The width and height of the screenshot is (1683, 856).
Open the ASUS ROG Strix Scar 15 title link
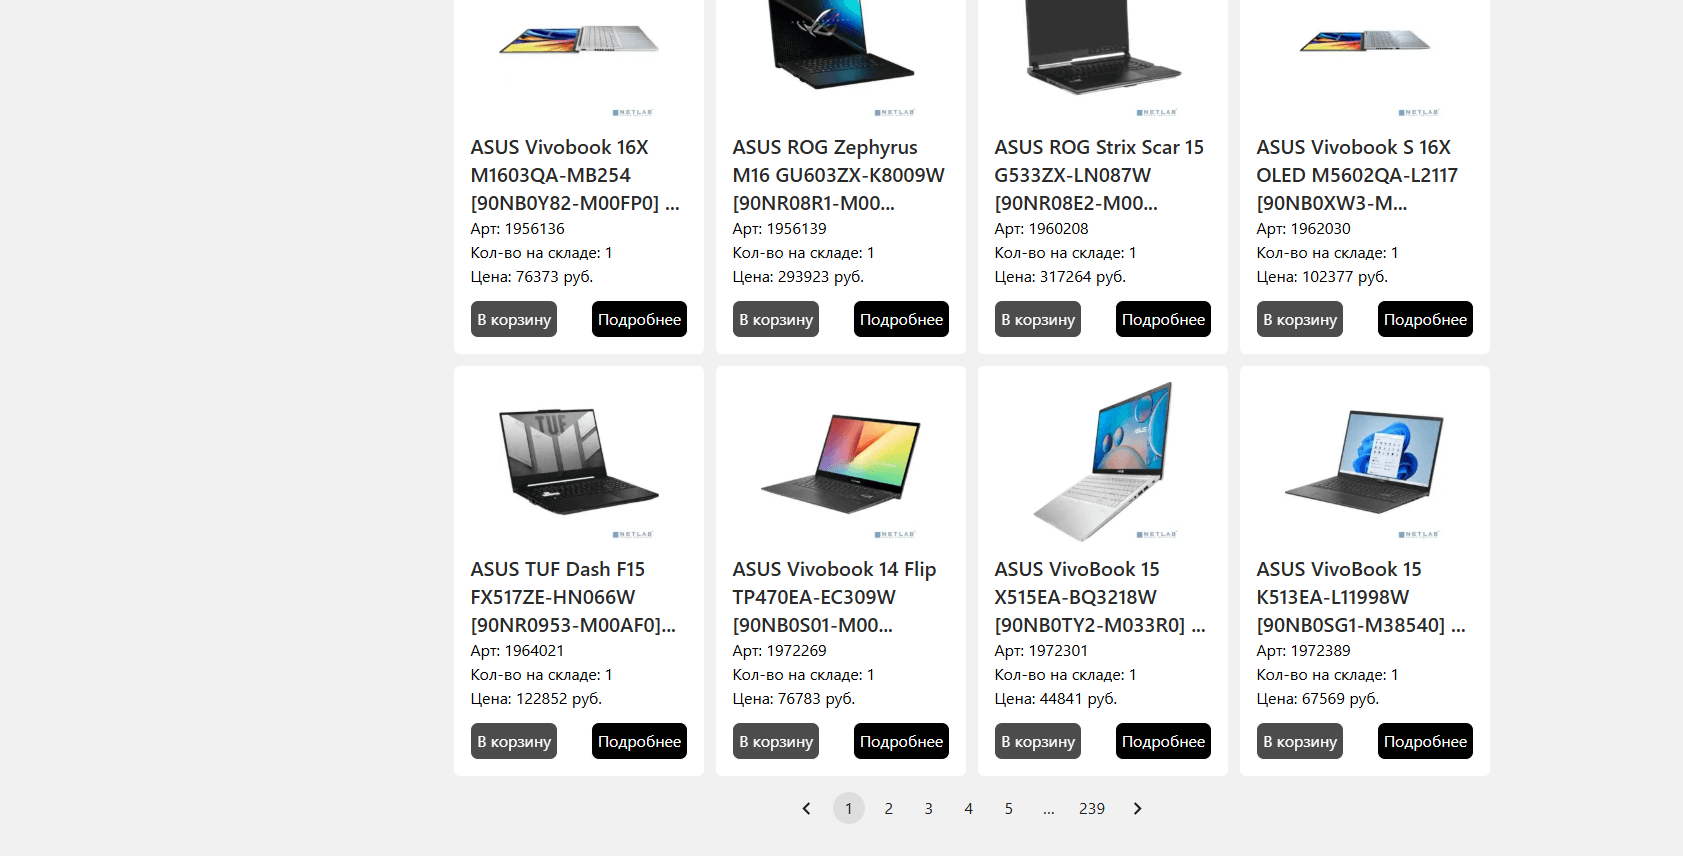pyautogui.click(x=1099, y=175)
